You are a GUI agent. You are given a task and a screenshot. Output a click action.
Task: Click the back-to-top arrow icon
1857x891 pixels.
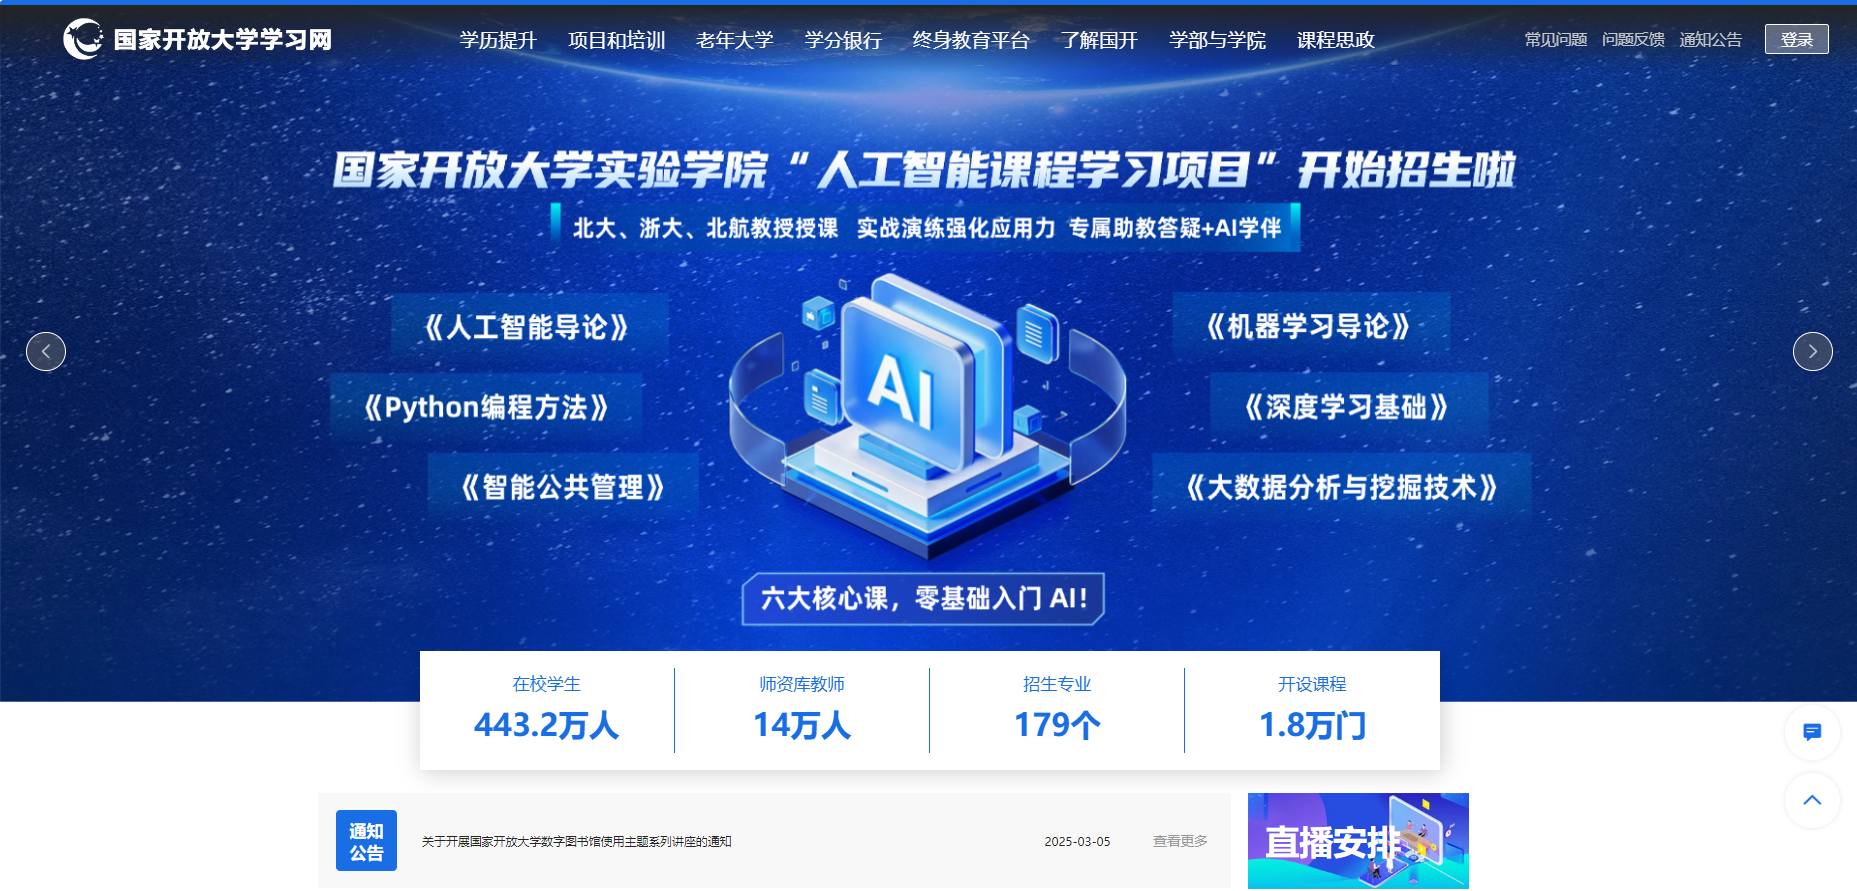pos(1812,800)
